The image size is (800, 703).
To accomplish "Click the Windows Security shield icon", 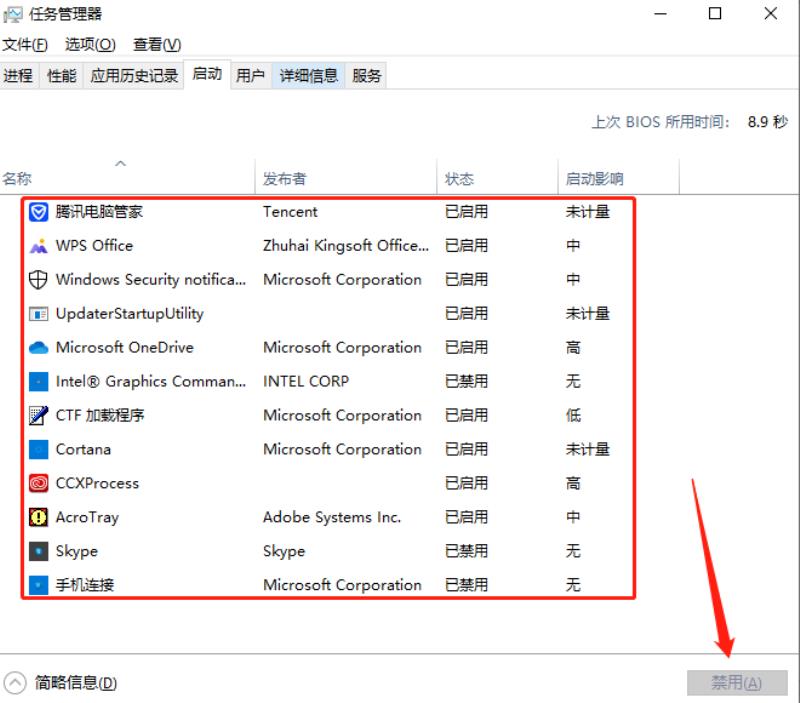I will click(x=38, y=280).
